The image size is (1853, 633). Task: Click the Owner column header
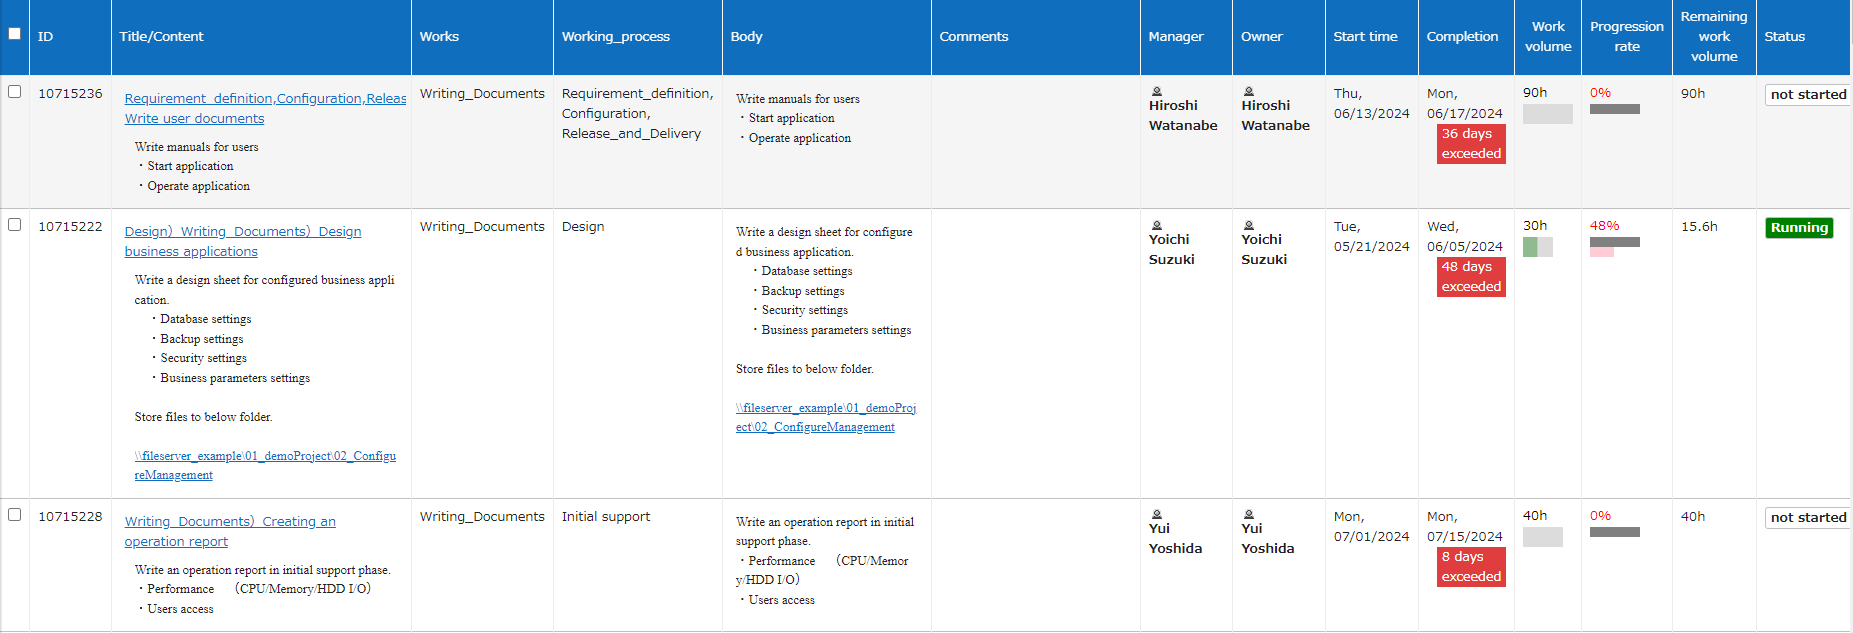tap(1278, 37)
